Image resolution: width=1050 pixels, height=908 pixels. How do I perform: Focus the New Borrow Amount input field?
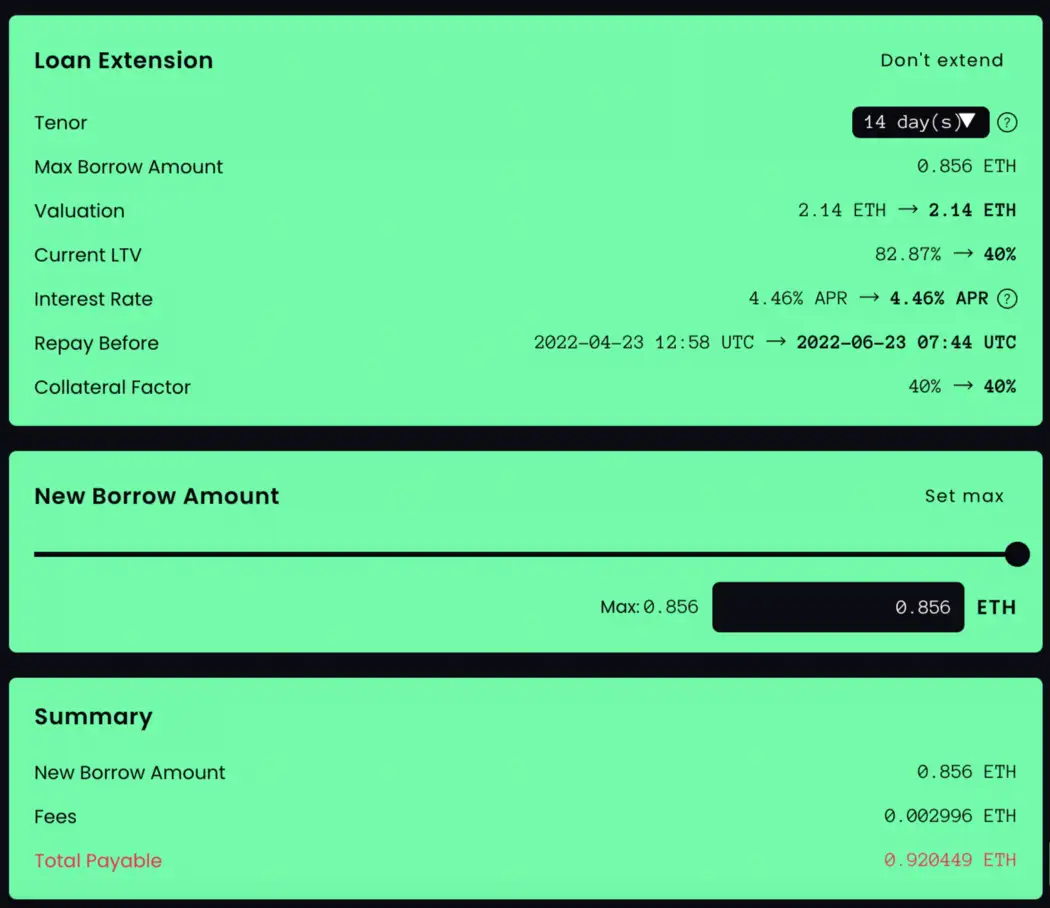click(837, 607)
